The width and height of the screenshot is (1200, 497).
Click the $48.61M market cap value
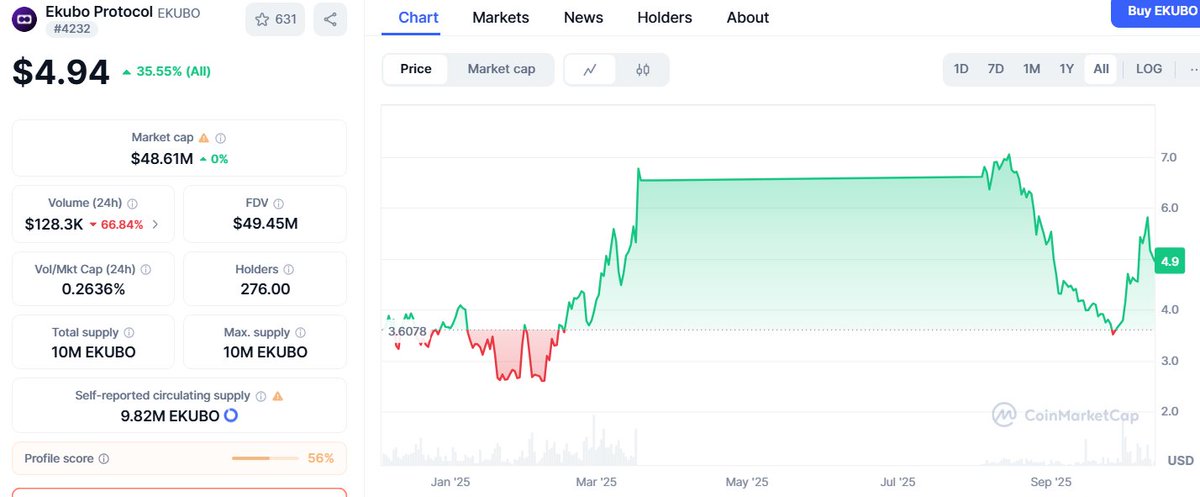pos(161,159)
